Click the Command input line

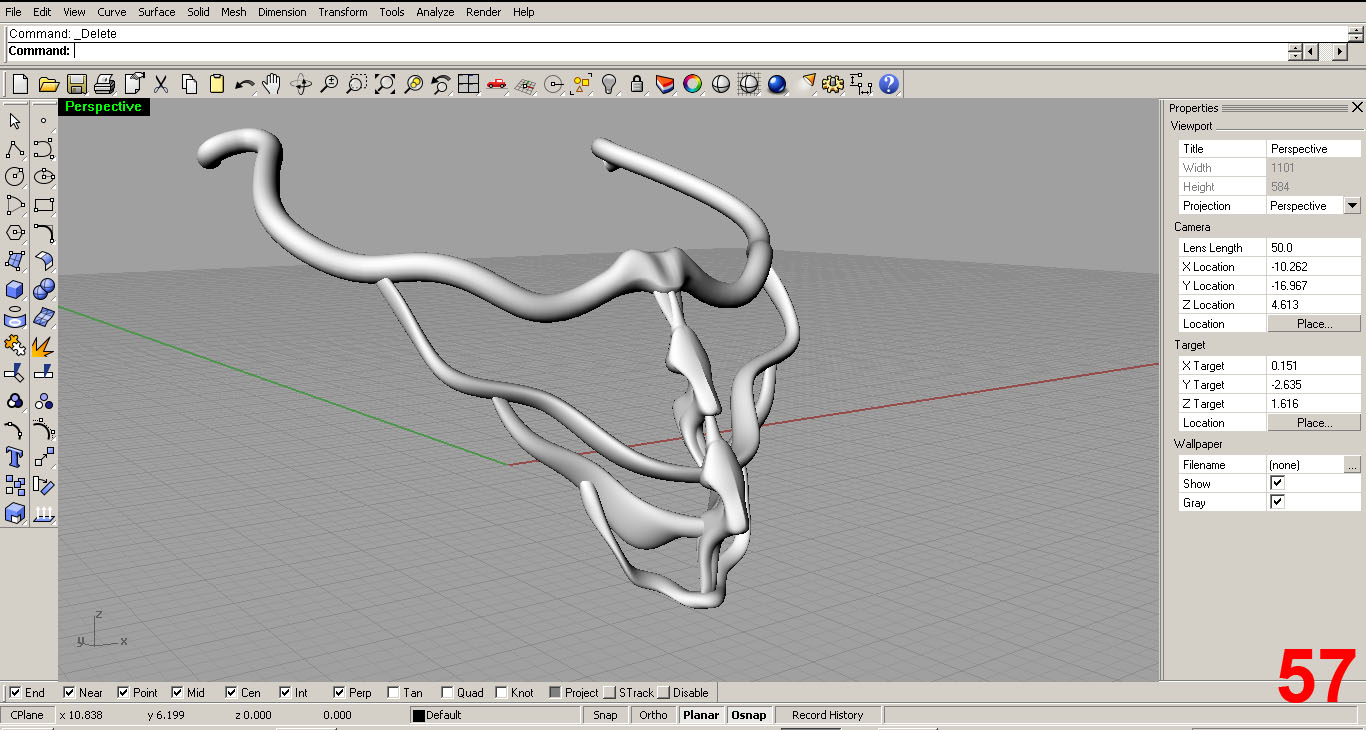click(680, 51)
